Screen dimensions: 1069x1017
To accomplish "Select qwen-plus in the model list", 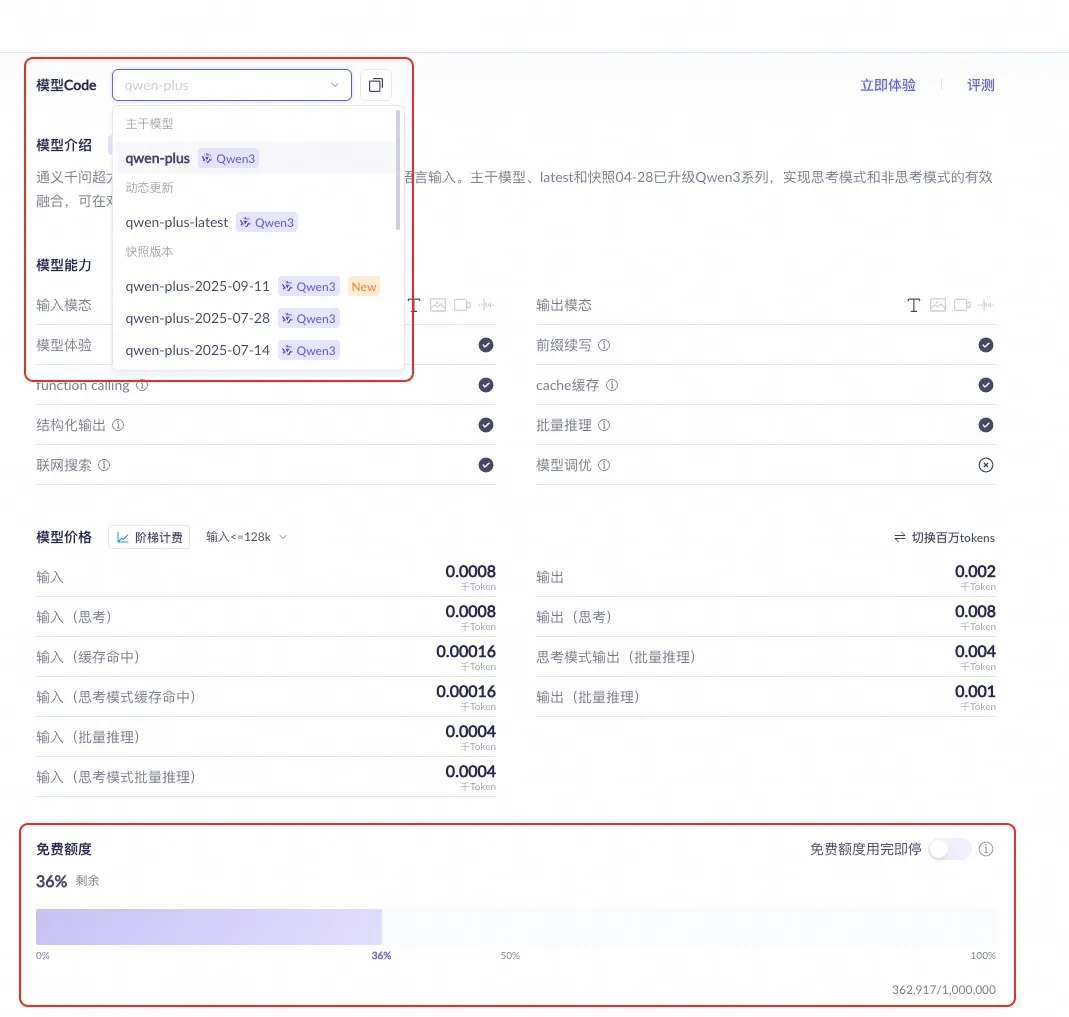I will click(256, 158).
